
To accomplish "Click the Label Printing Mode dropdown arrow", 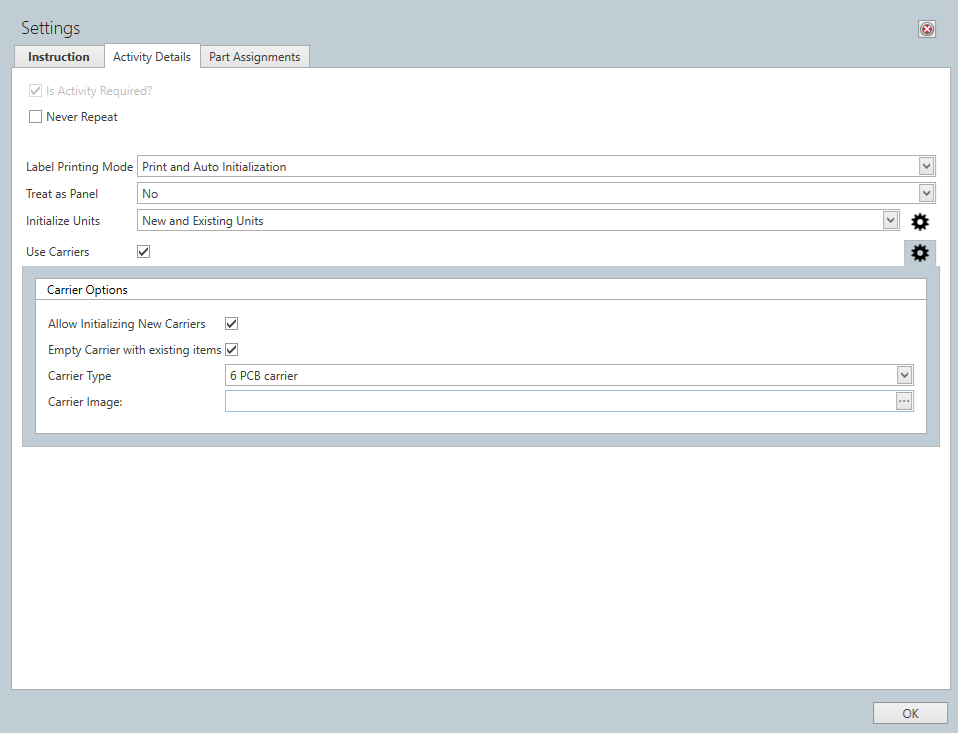I will (926, 166).
